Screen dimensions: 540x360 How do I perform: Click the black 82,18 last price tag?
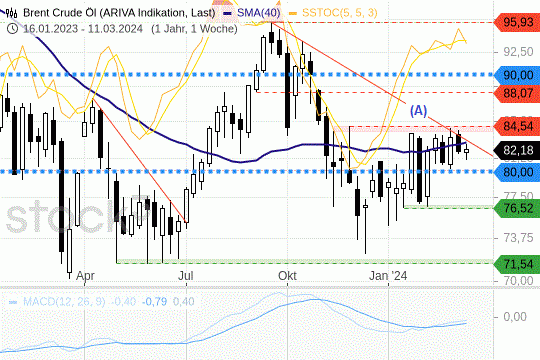pos(517,150)
